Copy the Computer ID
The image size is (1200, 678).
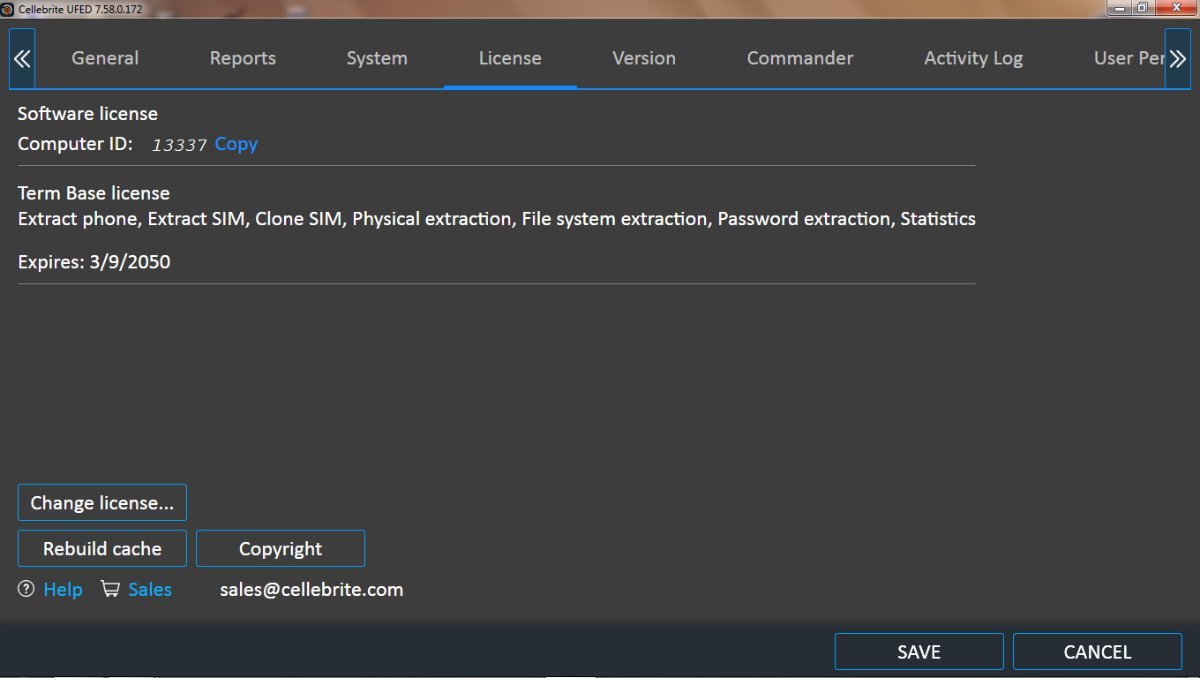[x=236, y=144]
